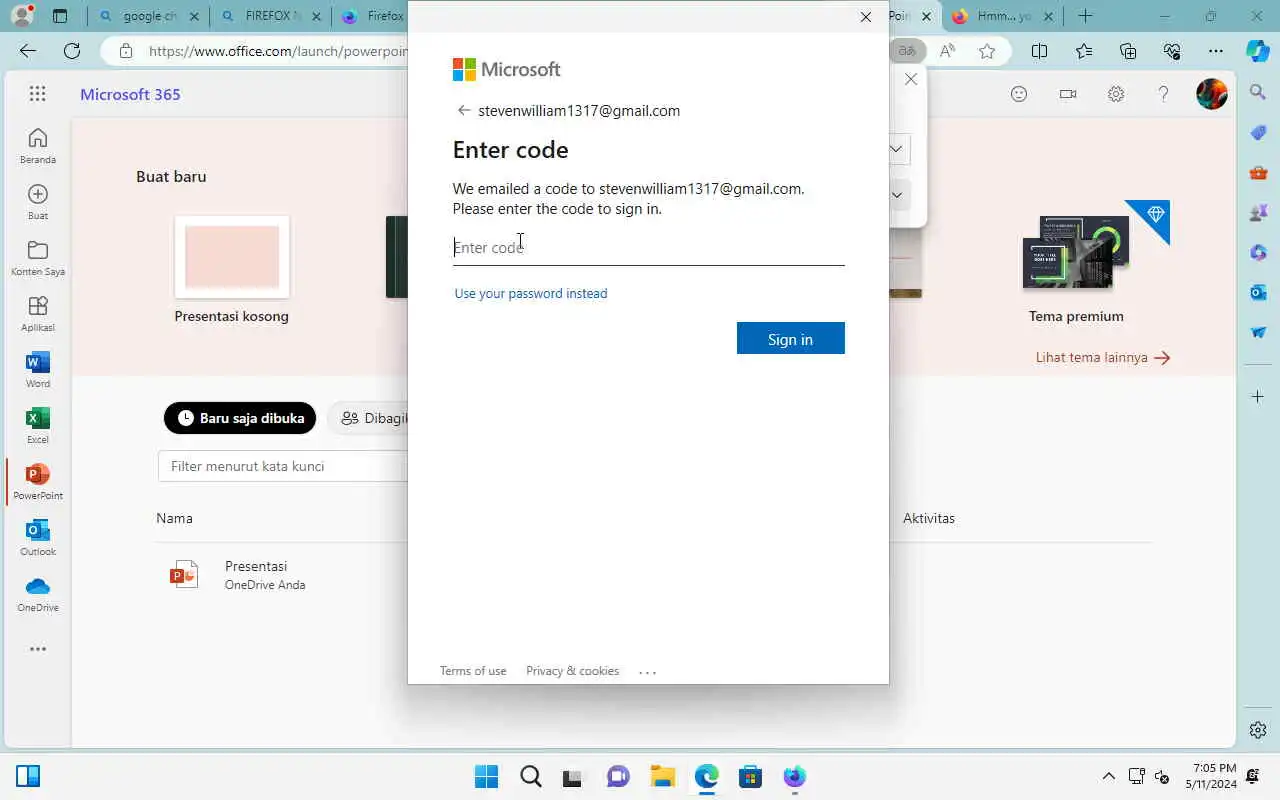The image size is (1280, 800).
Task: Open Edge sidebar settings gear at bottom
Action: tap(1258, 730)
